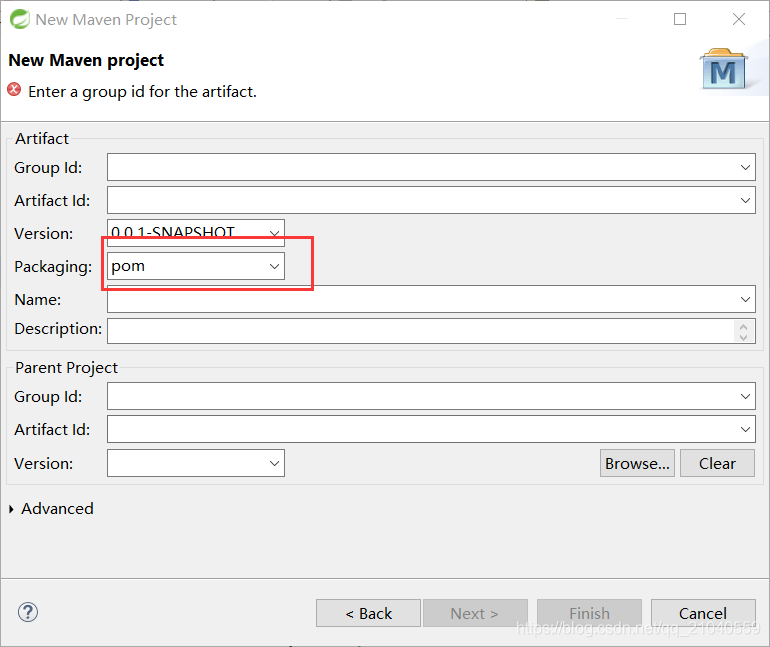Click the Description field down spinner arrow

click(x=743, y=337)
